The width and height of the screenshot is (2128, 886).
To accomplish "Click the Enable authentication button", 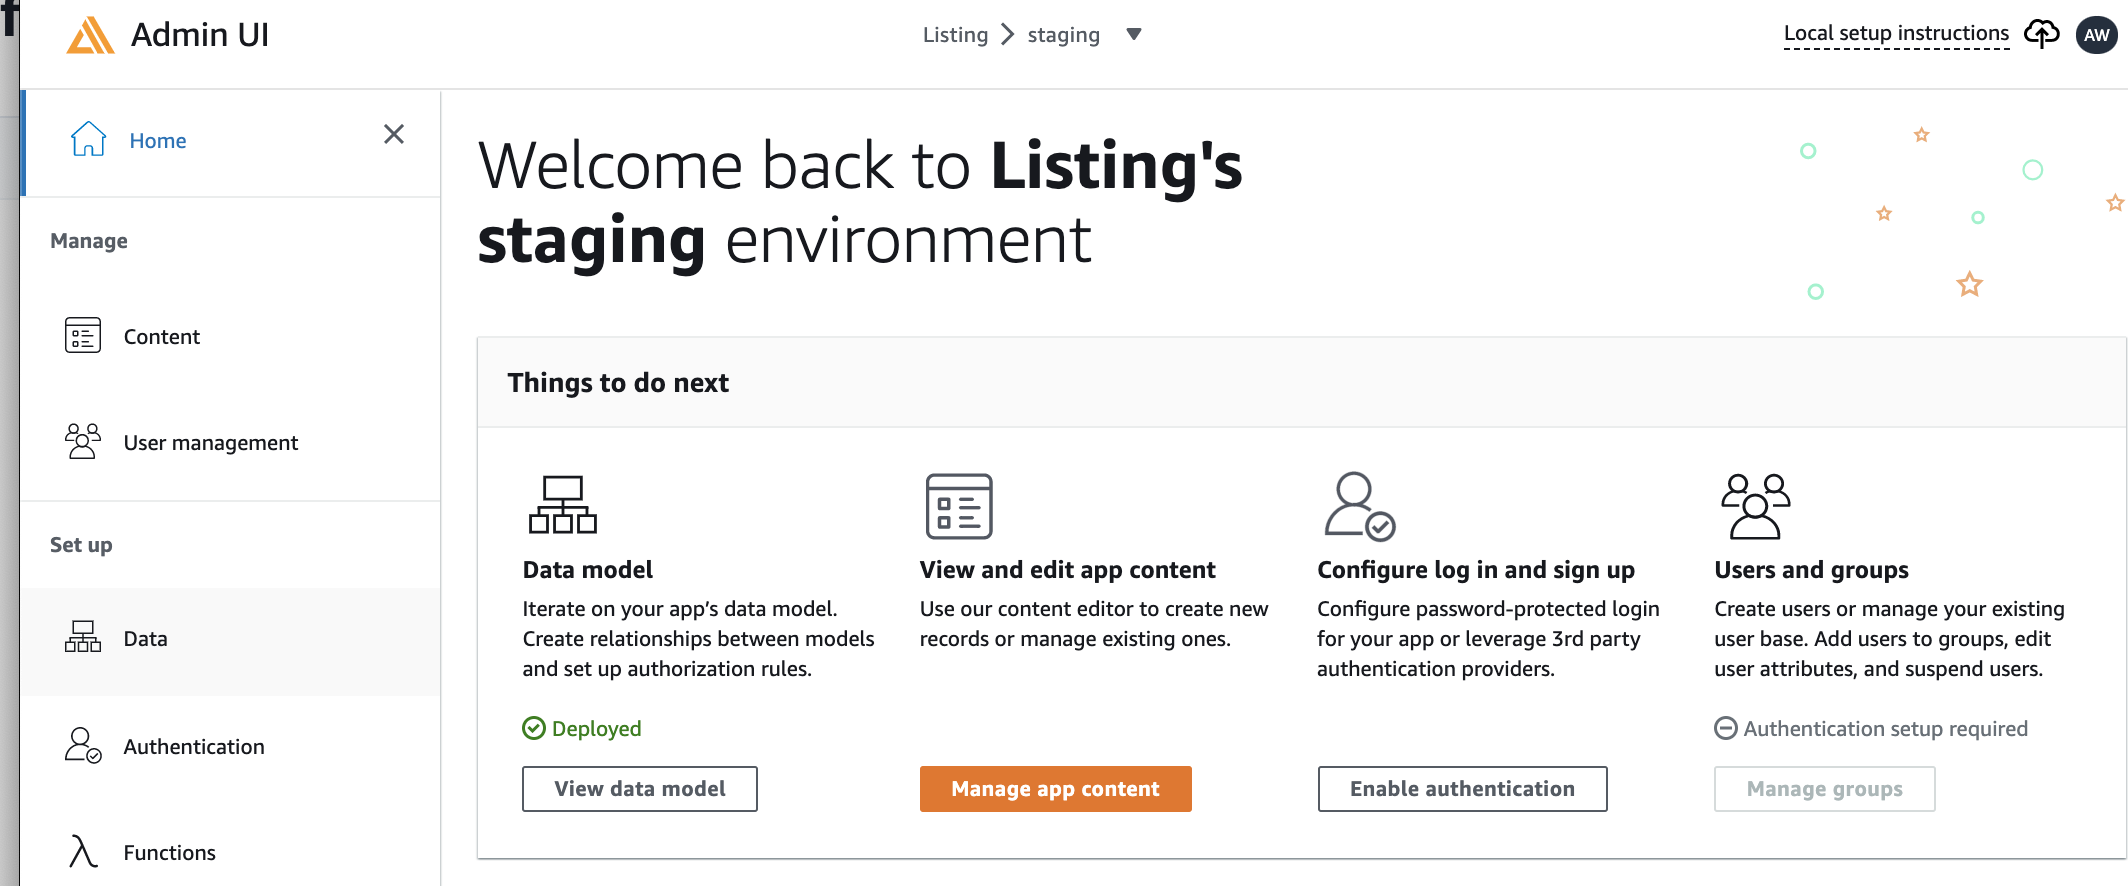I will (x=1462, y=788).
